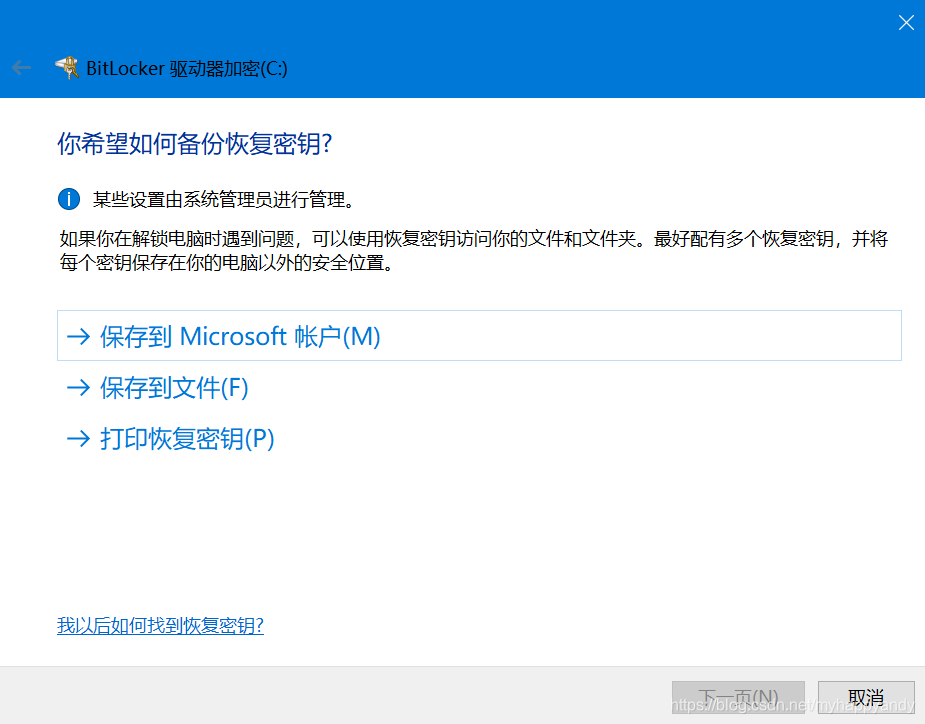Viewport: 925px width, 724px height.
Task: Click the heading 你希望如何备份恢复密钥?
Action: click(x=195, y=144)
